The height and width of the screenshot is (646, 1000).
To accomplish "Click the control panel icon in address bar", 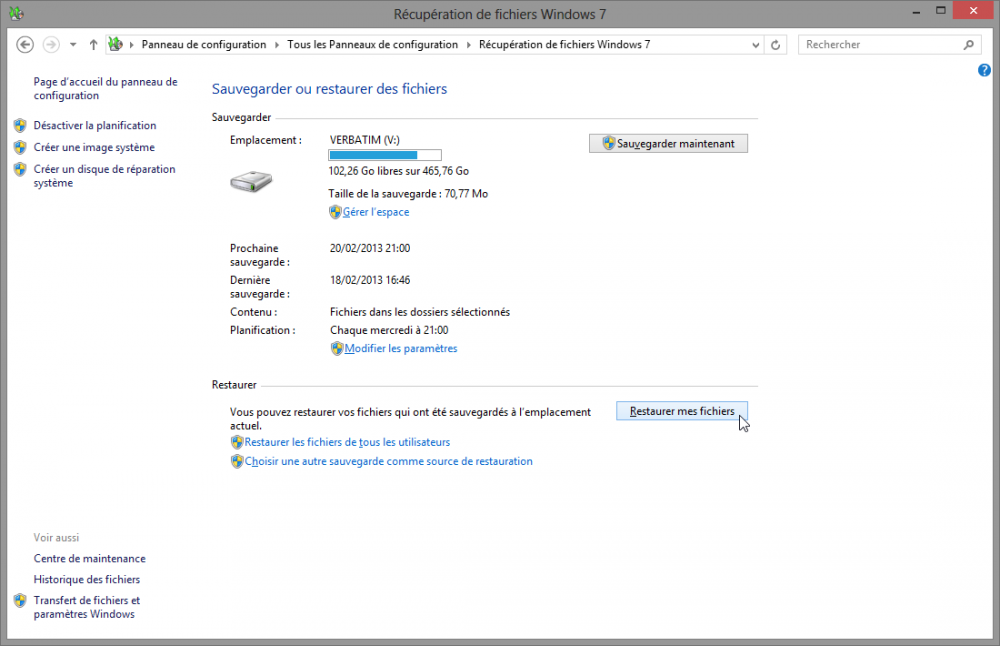I will click(x=115, y=44).
